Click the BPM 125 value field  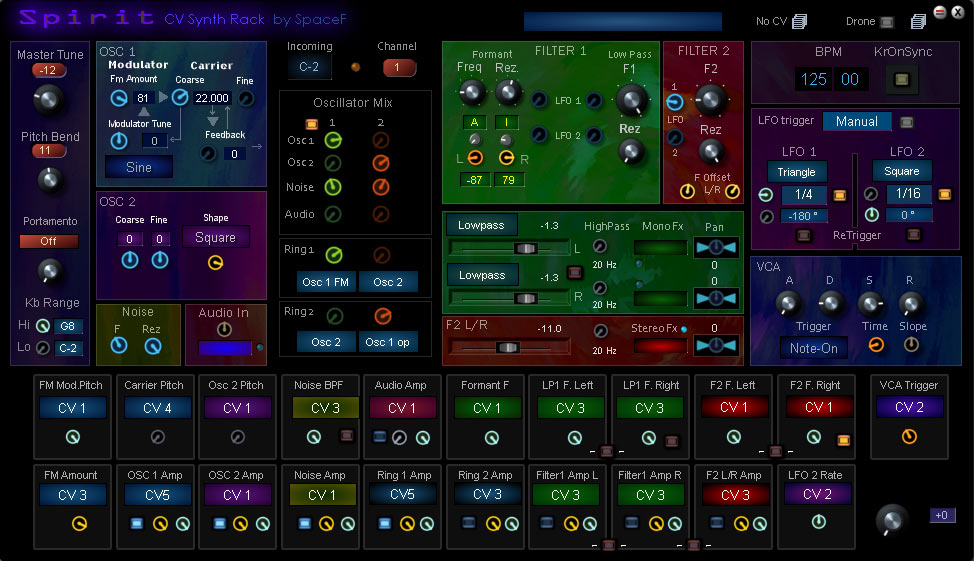(x=814, y=80)
